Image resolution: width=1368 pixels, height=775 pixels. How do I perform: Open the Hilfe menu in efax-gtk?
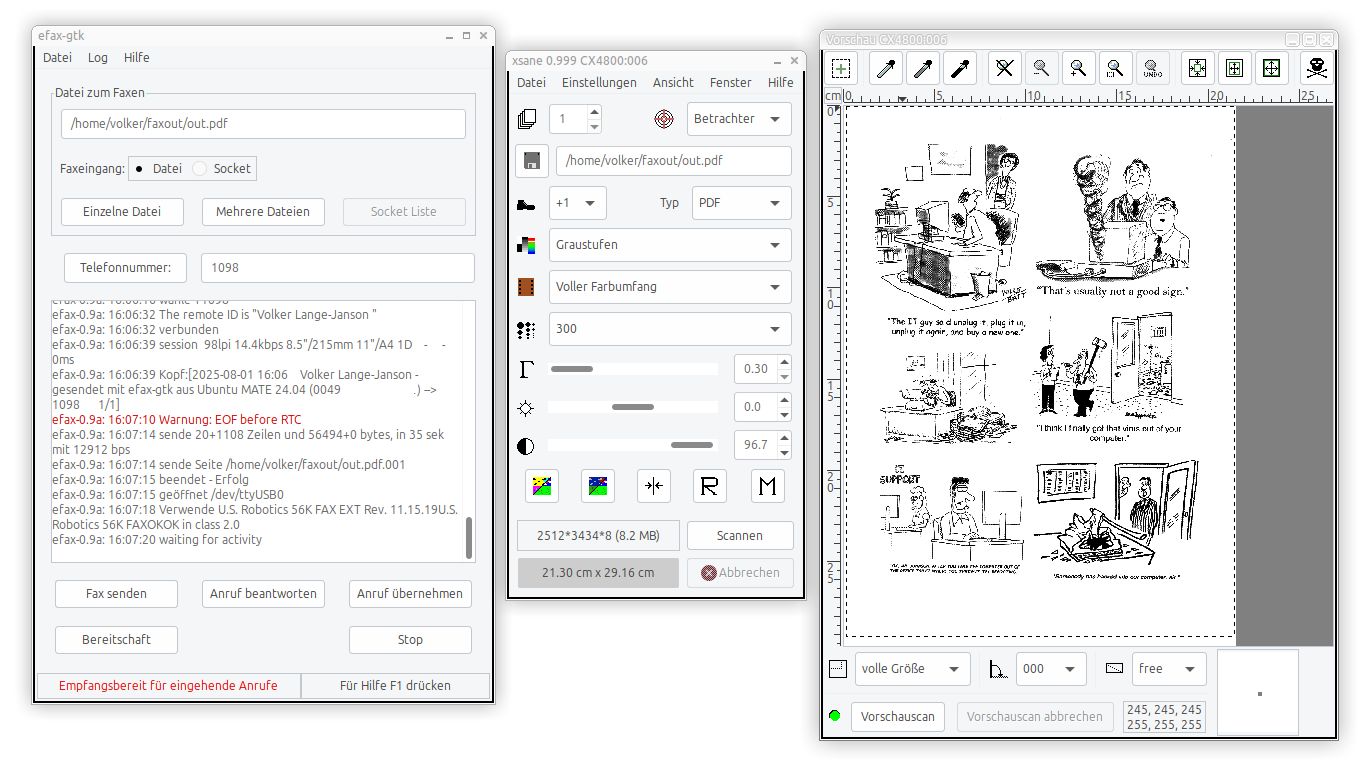pyautogui.click(x=137, y=58)
